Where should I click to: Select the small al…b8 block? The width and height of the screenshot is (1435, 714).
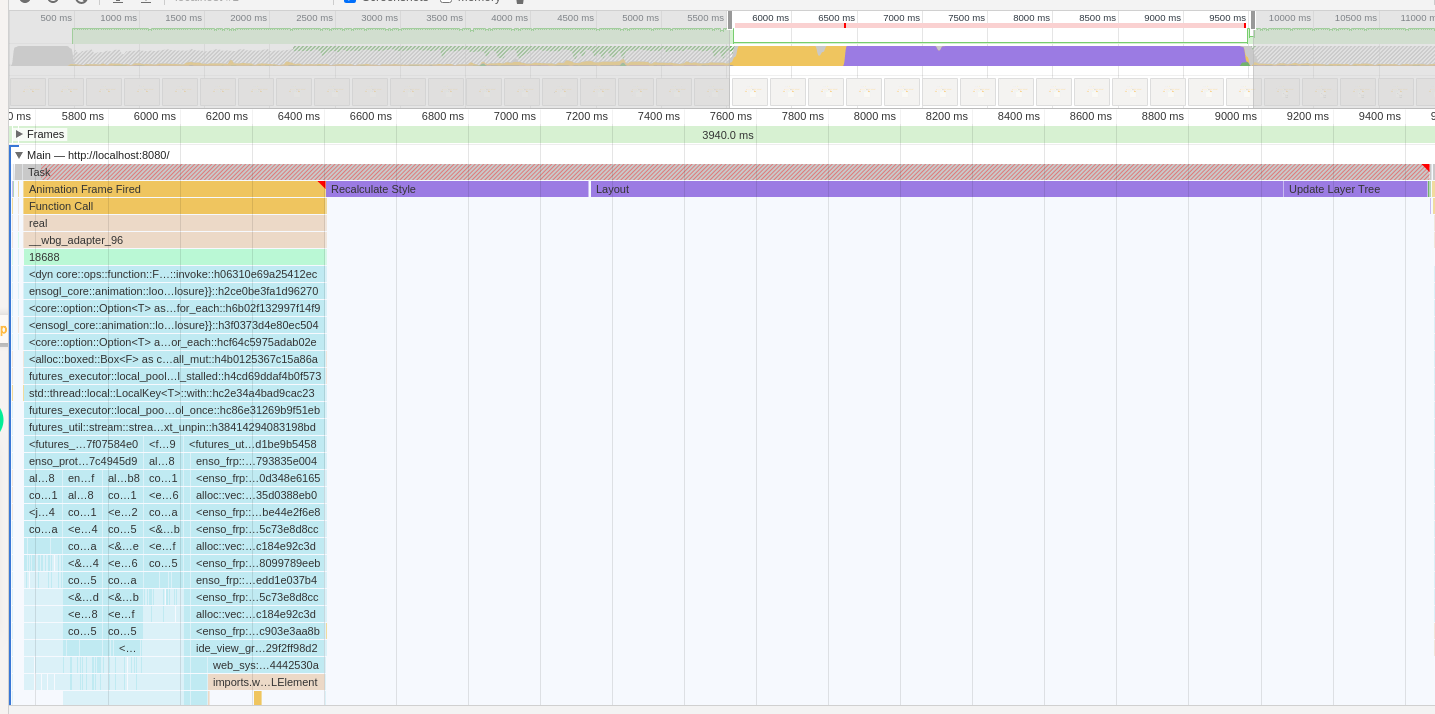coord(124,478)
